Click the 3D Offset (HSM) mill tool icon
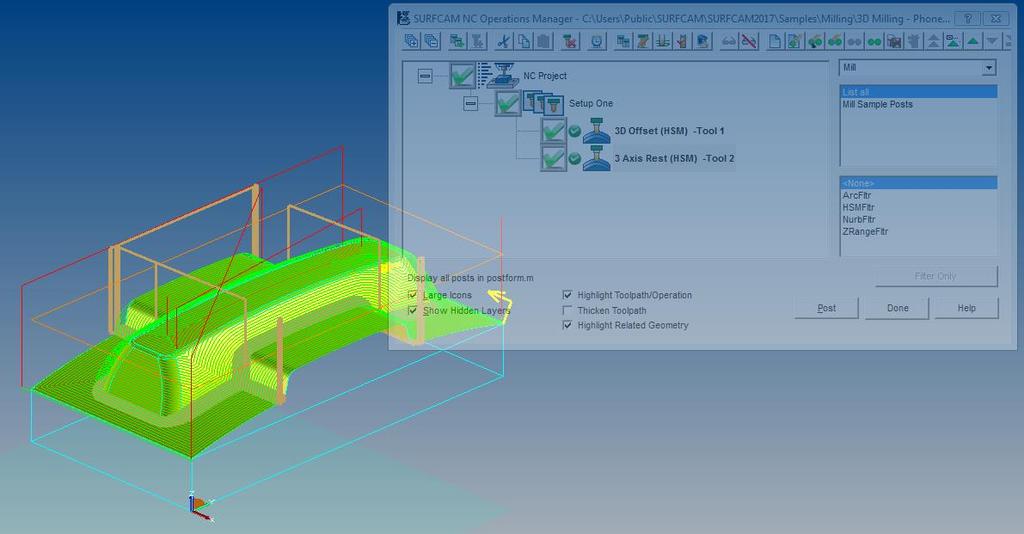This screenshot has height=534, width=1024. (x=596, y=131)
